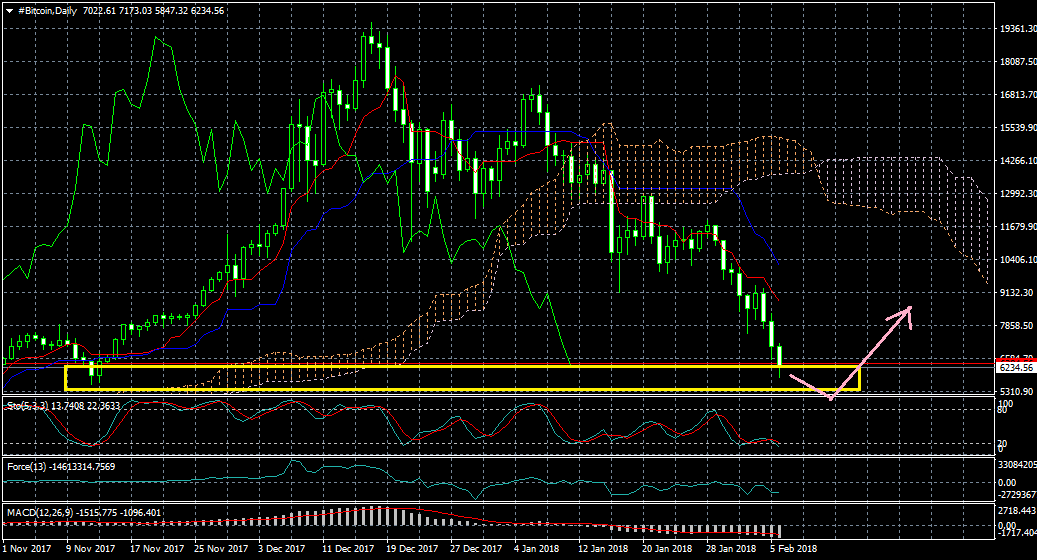
Task: Click the 12 Jan 2018 date label
Action: point(603,549)
